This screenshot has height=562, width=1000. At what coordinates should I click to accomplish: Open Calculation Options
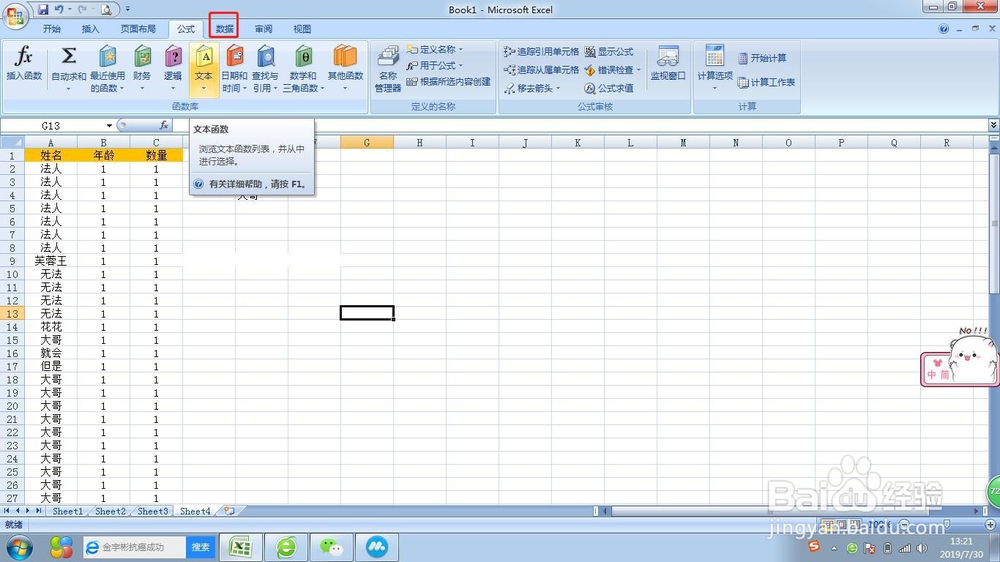714,67
